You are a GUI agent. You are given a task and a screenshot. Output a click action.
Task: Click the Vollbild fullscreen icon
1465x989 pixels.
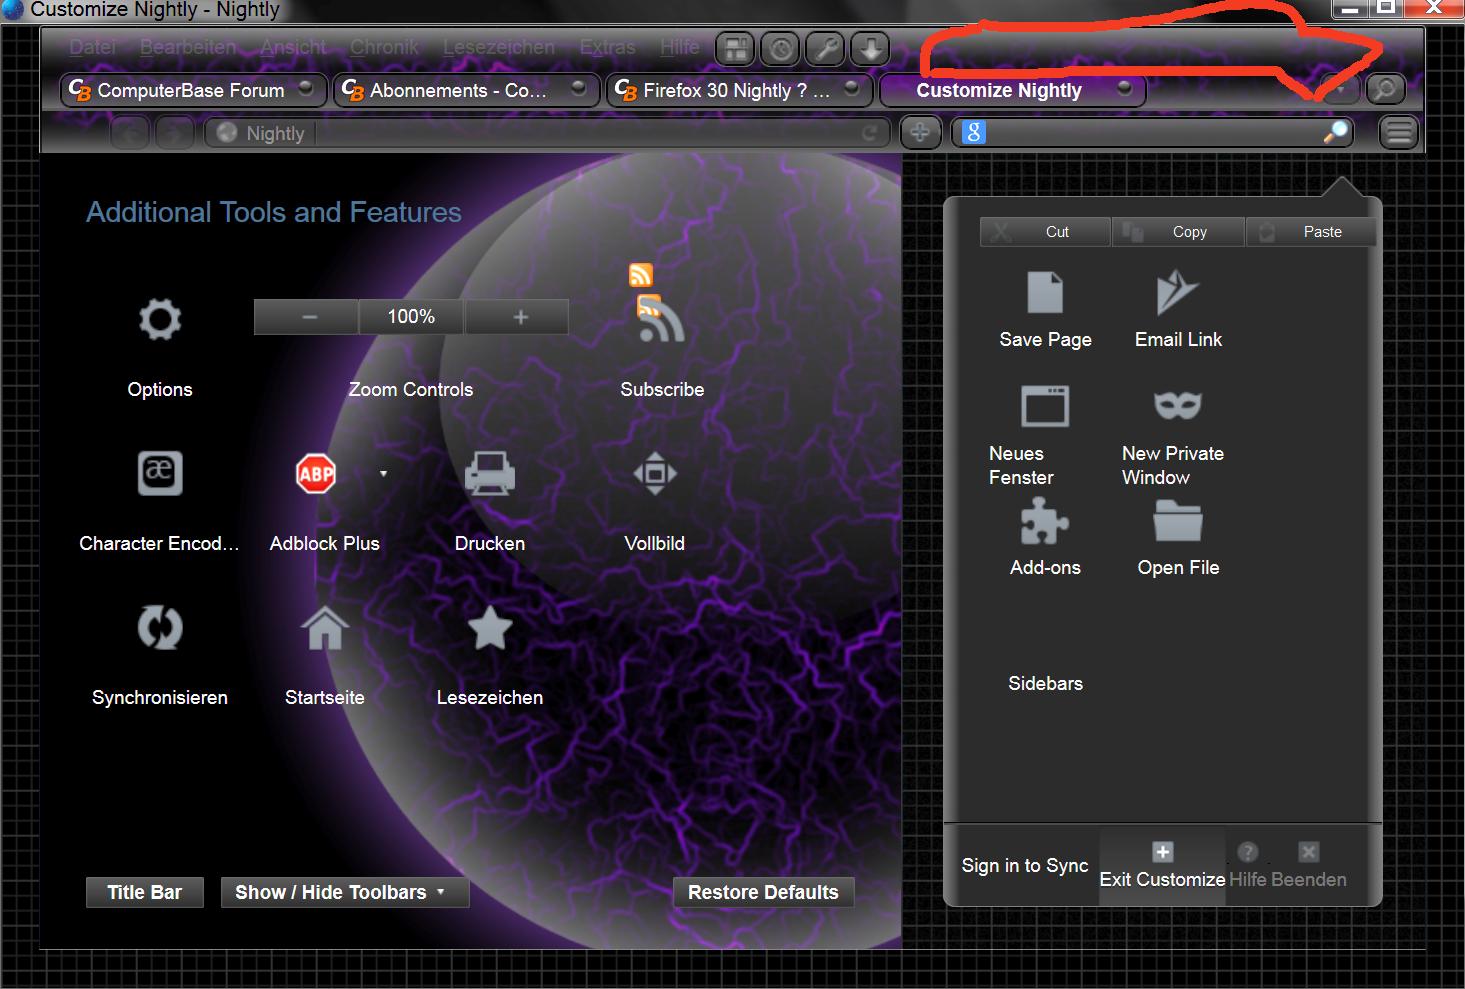click(x=655, y=473)
